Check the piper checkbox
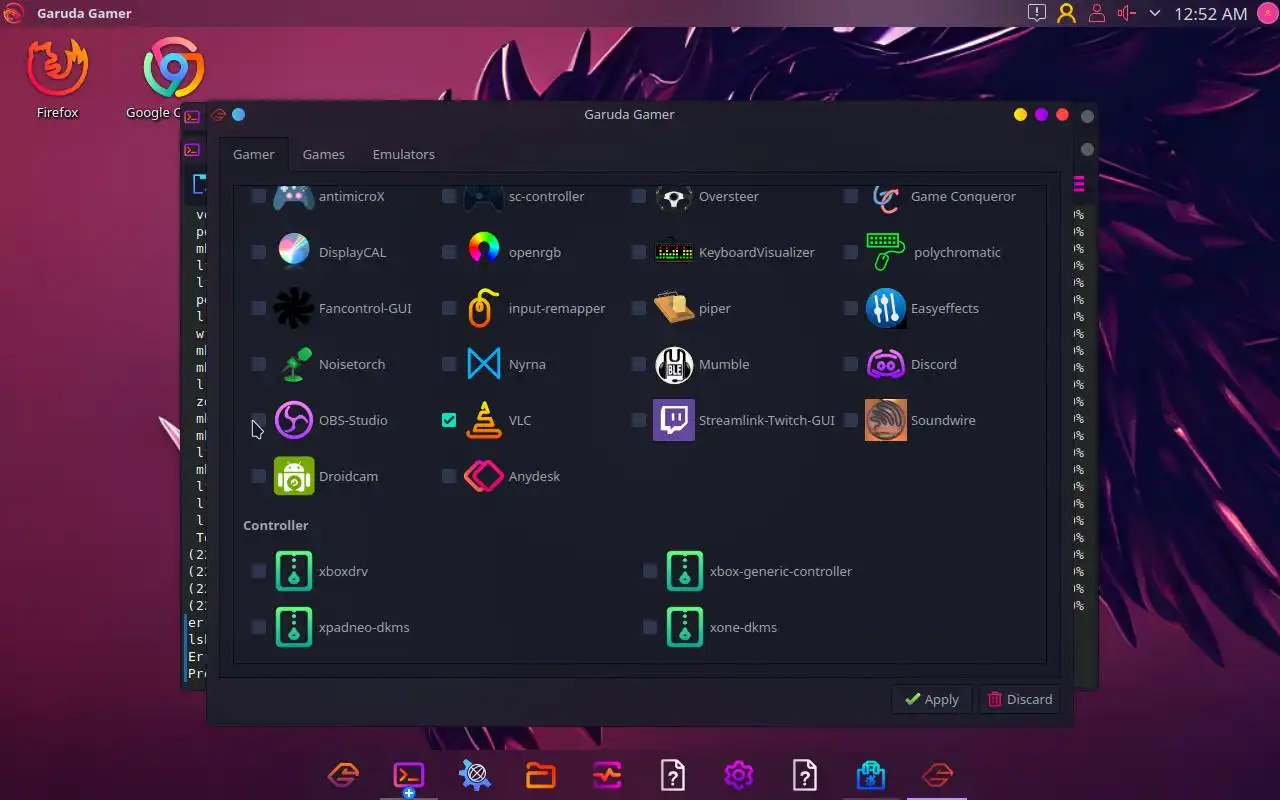The height and width of the screenshot is (800, 1280). pyautogui.click(x=639, y=308)
